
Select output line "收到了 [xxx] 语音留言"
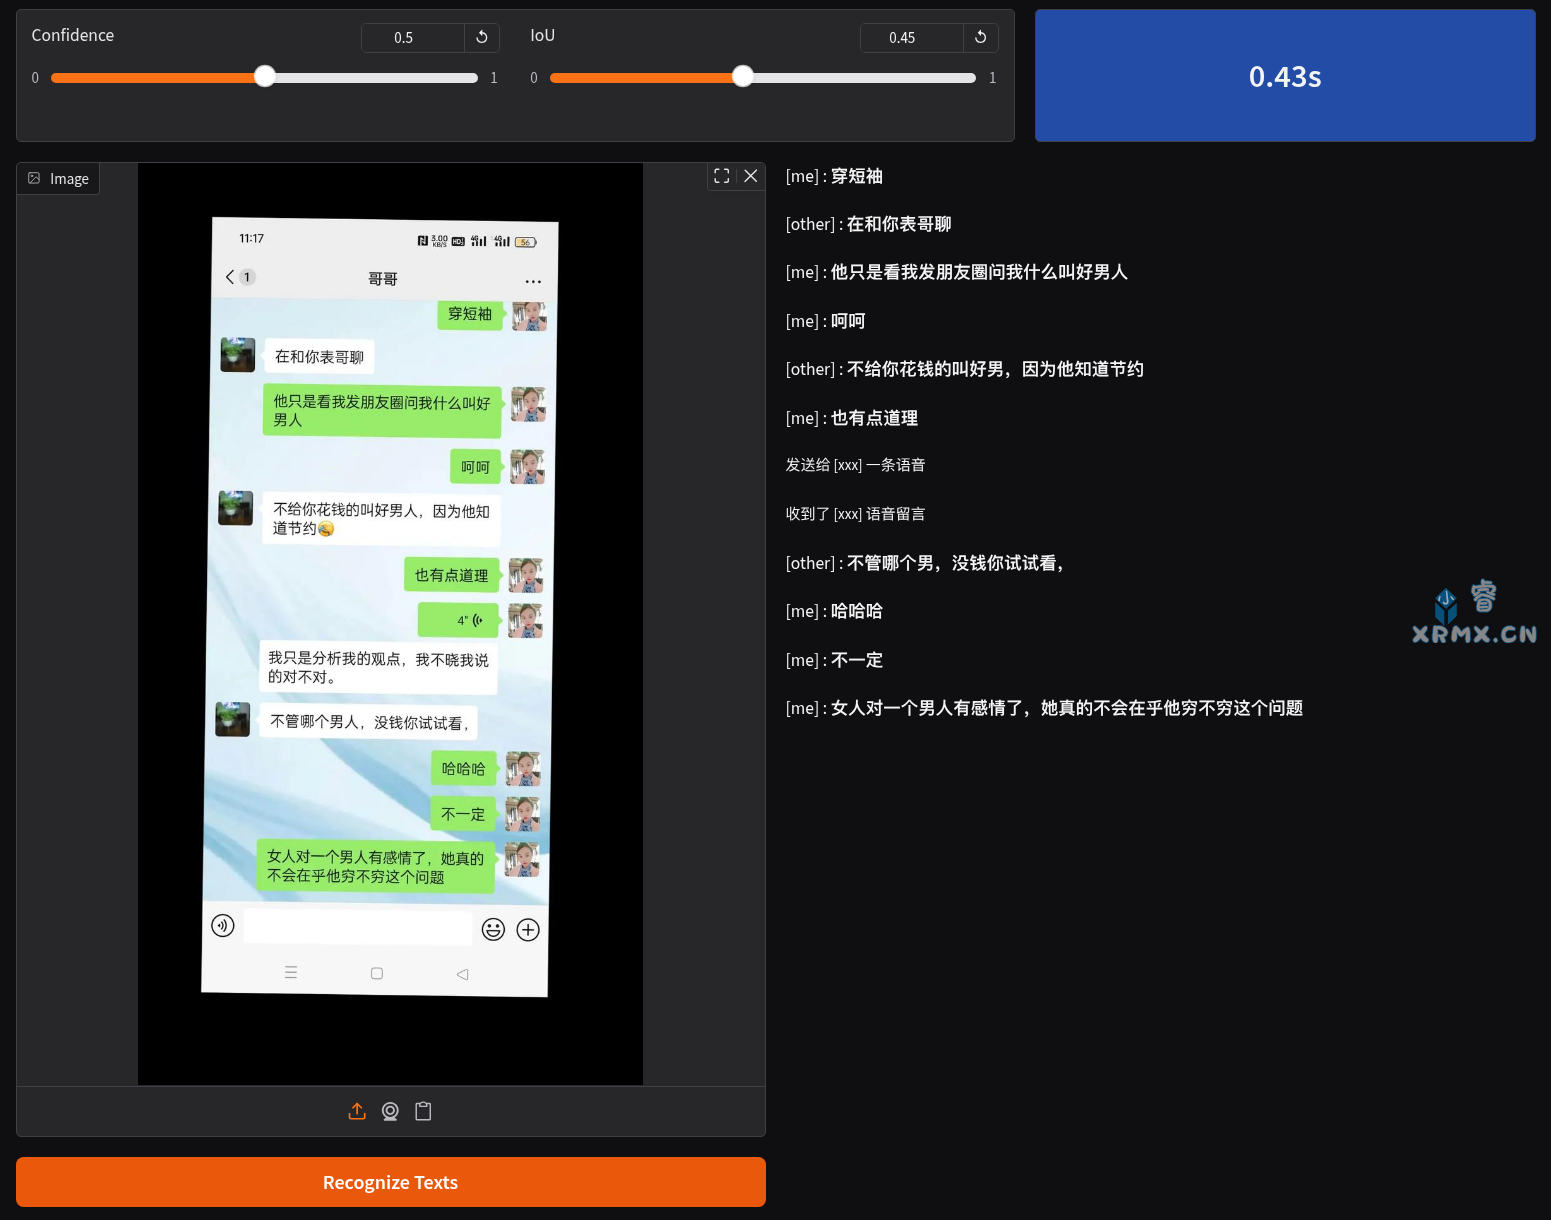click(x=856, y=514)
